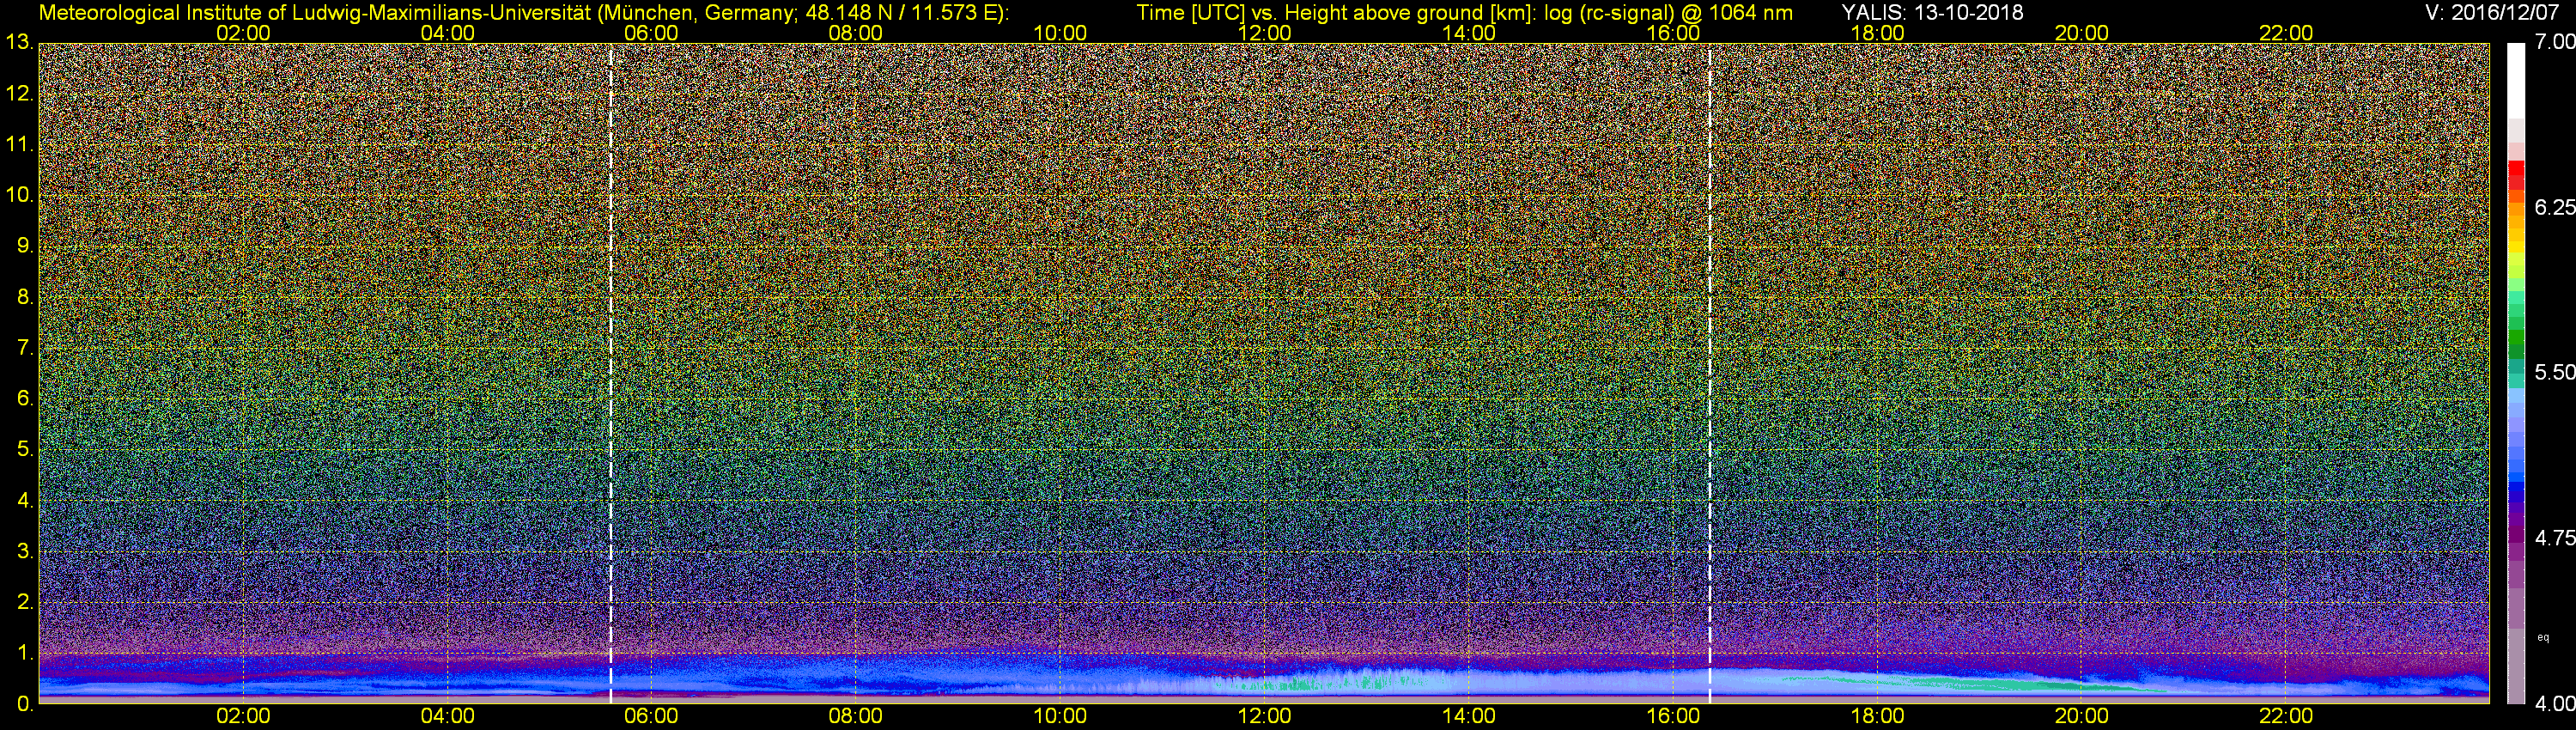Click the 6 km height axis label
This screenshot has width=2576, height=730.
tap(25, 398)
